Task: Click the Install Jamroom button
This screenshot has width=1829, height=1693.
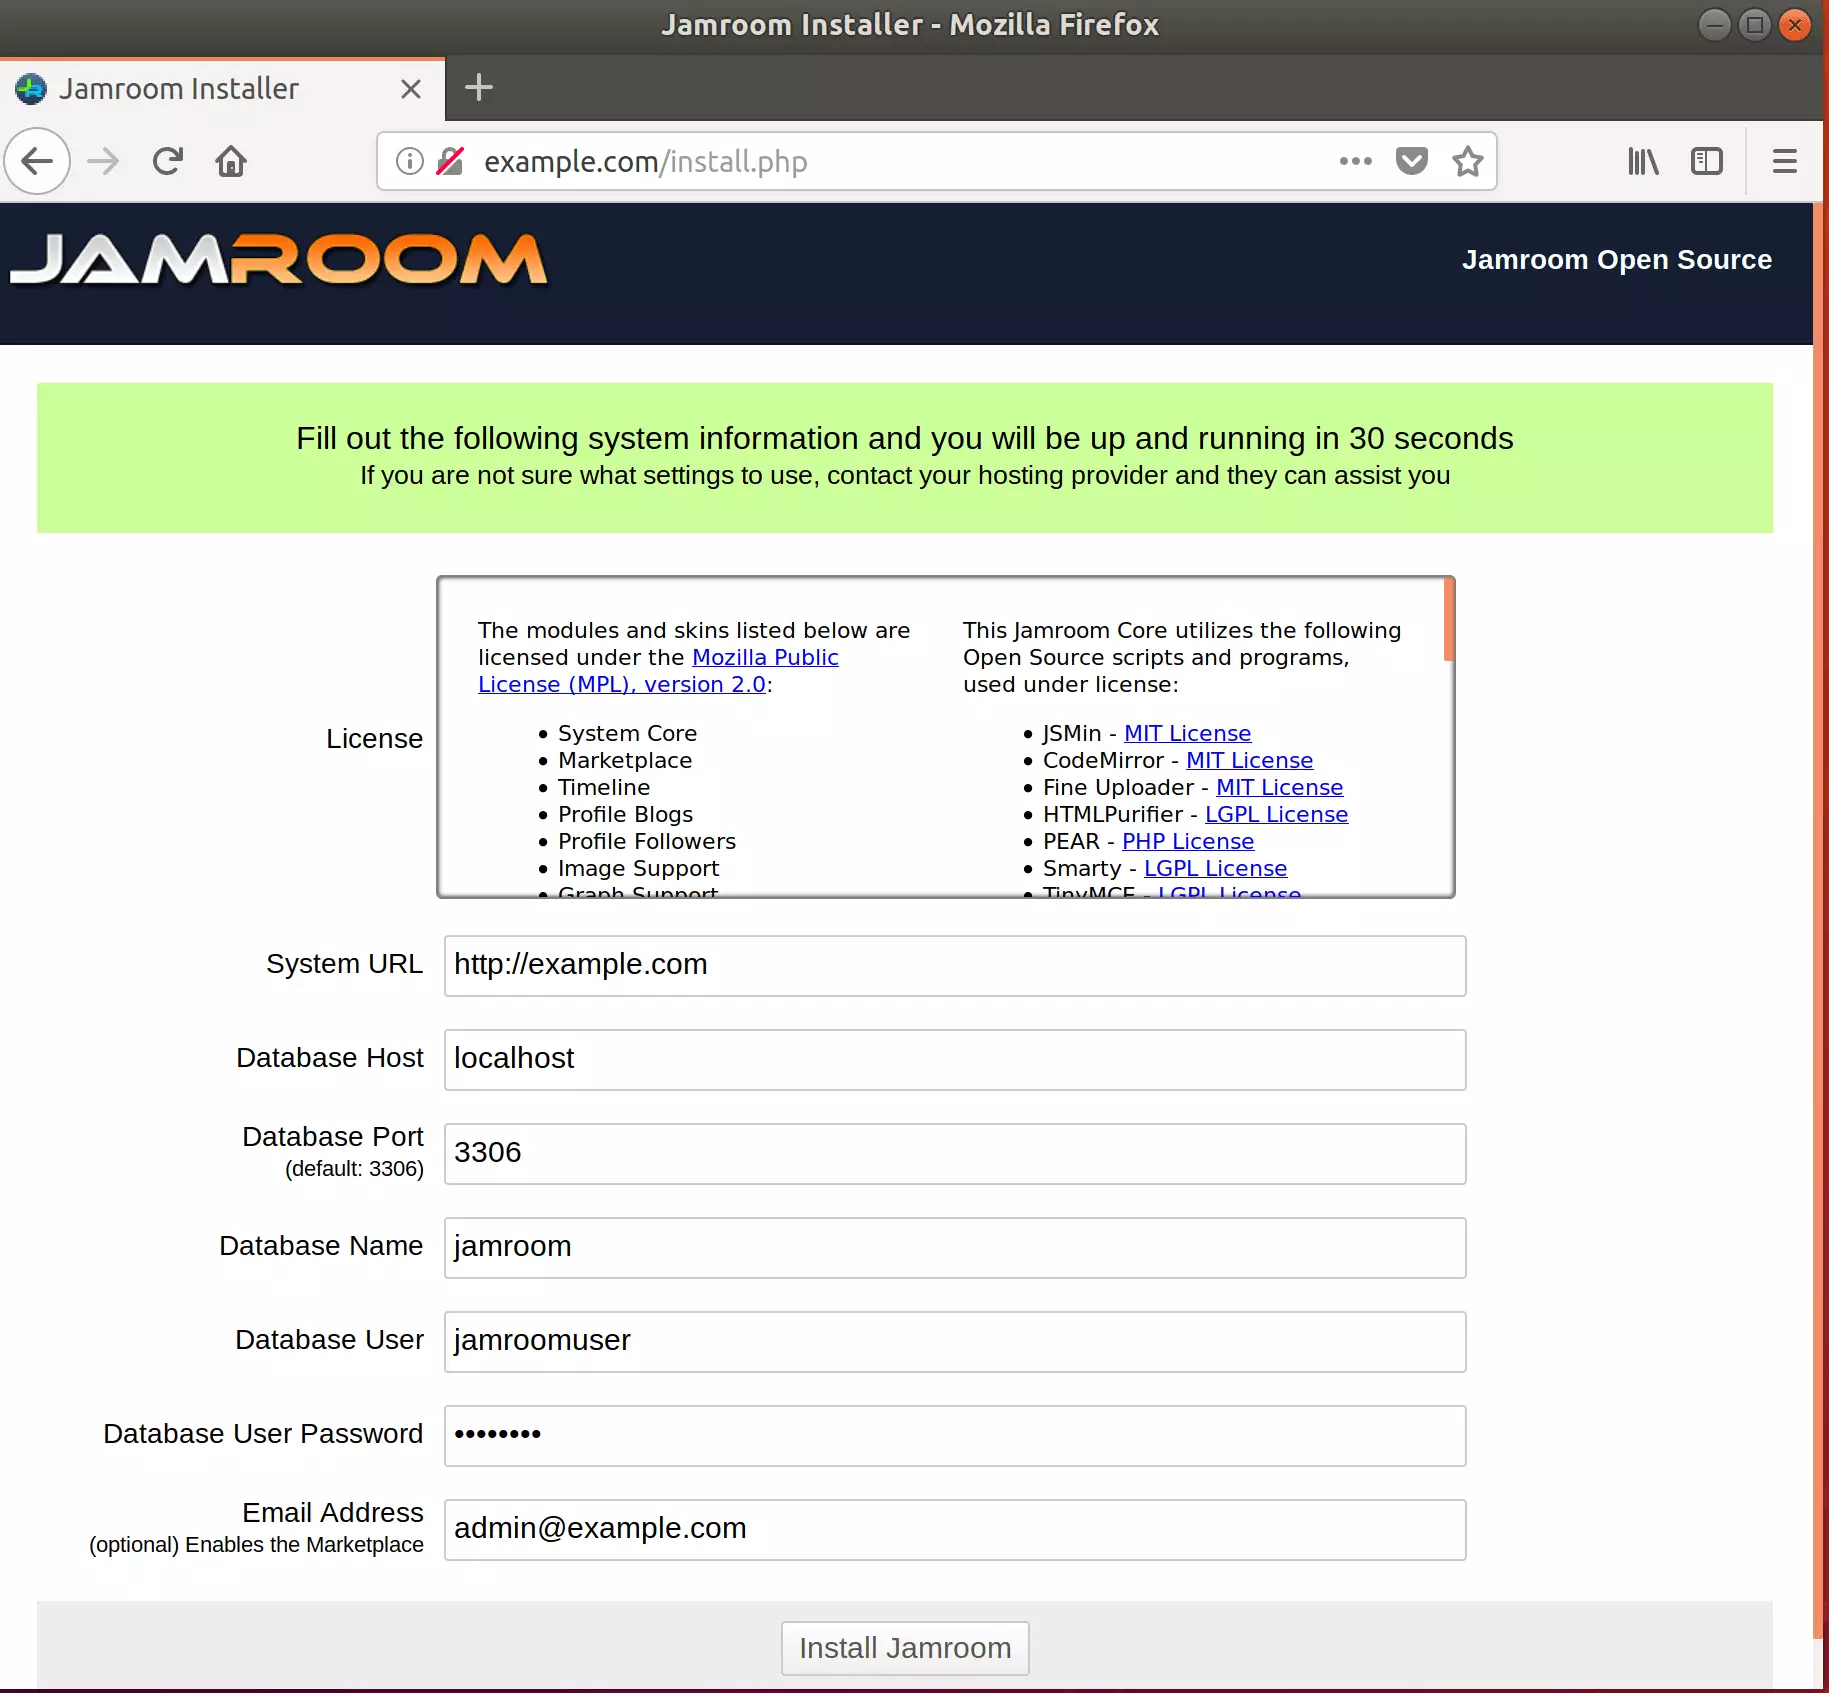Action: 905,1648
